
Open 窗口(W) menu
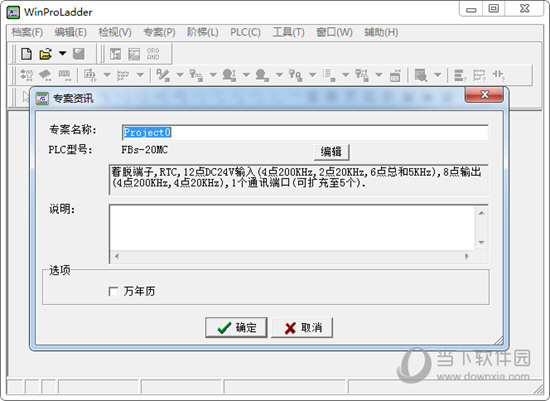click(x=334, y=32)
